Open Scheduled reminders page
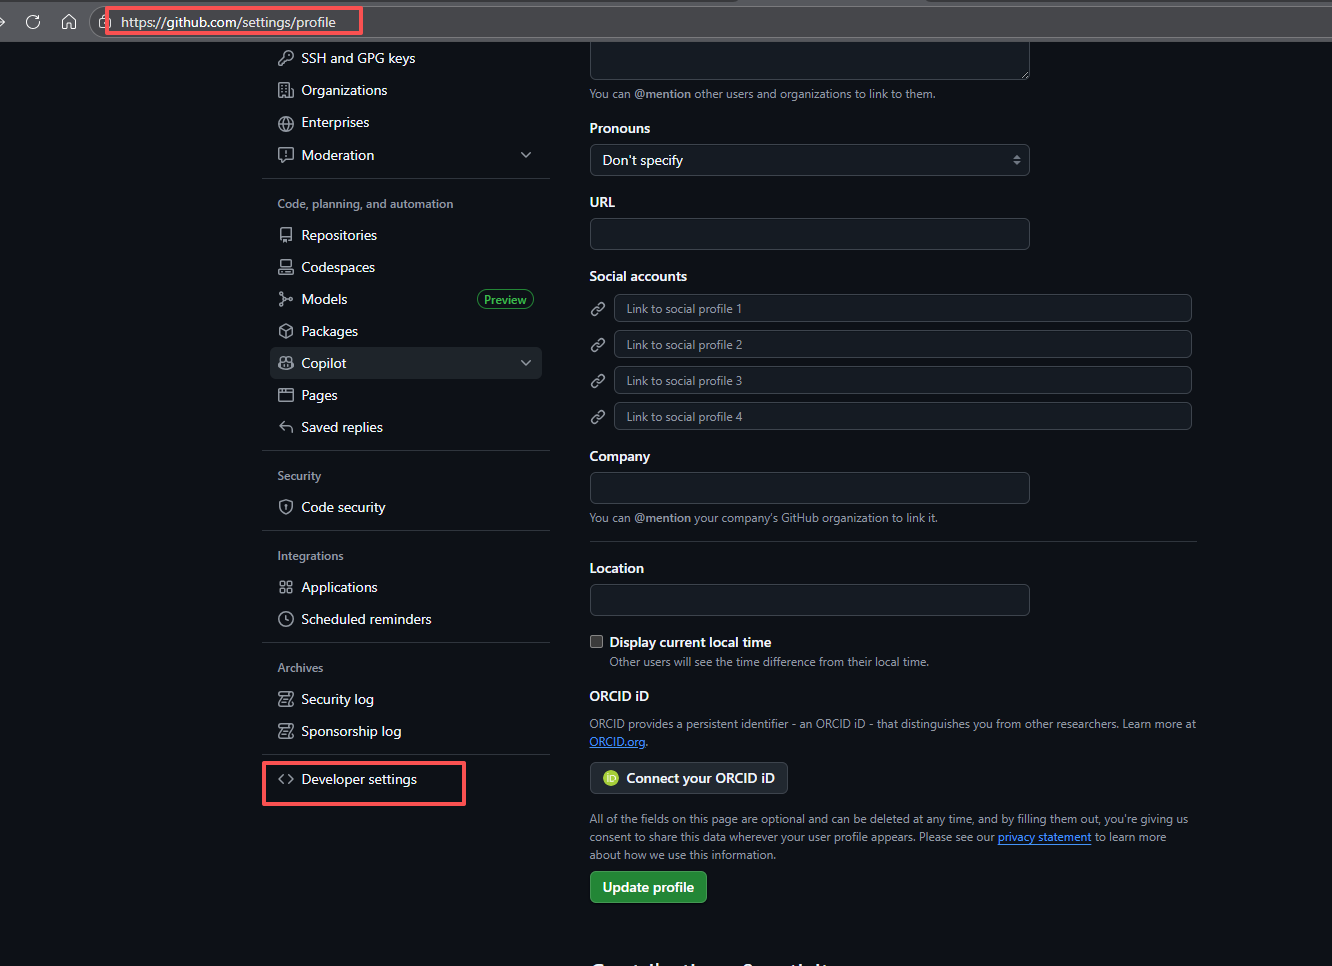The height and width of the screenshot is (966, 1332). pos(366,619)
